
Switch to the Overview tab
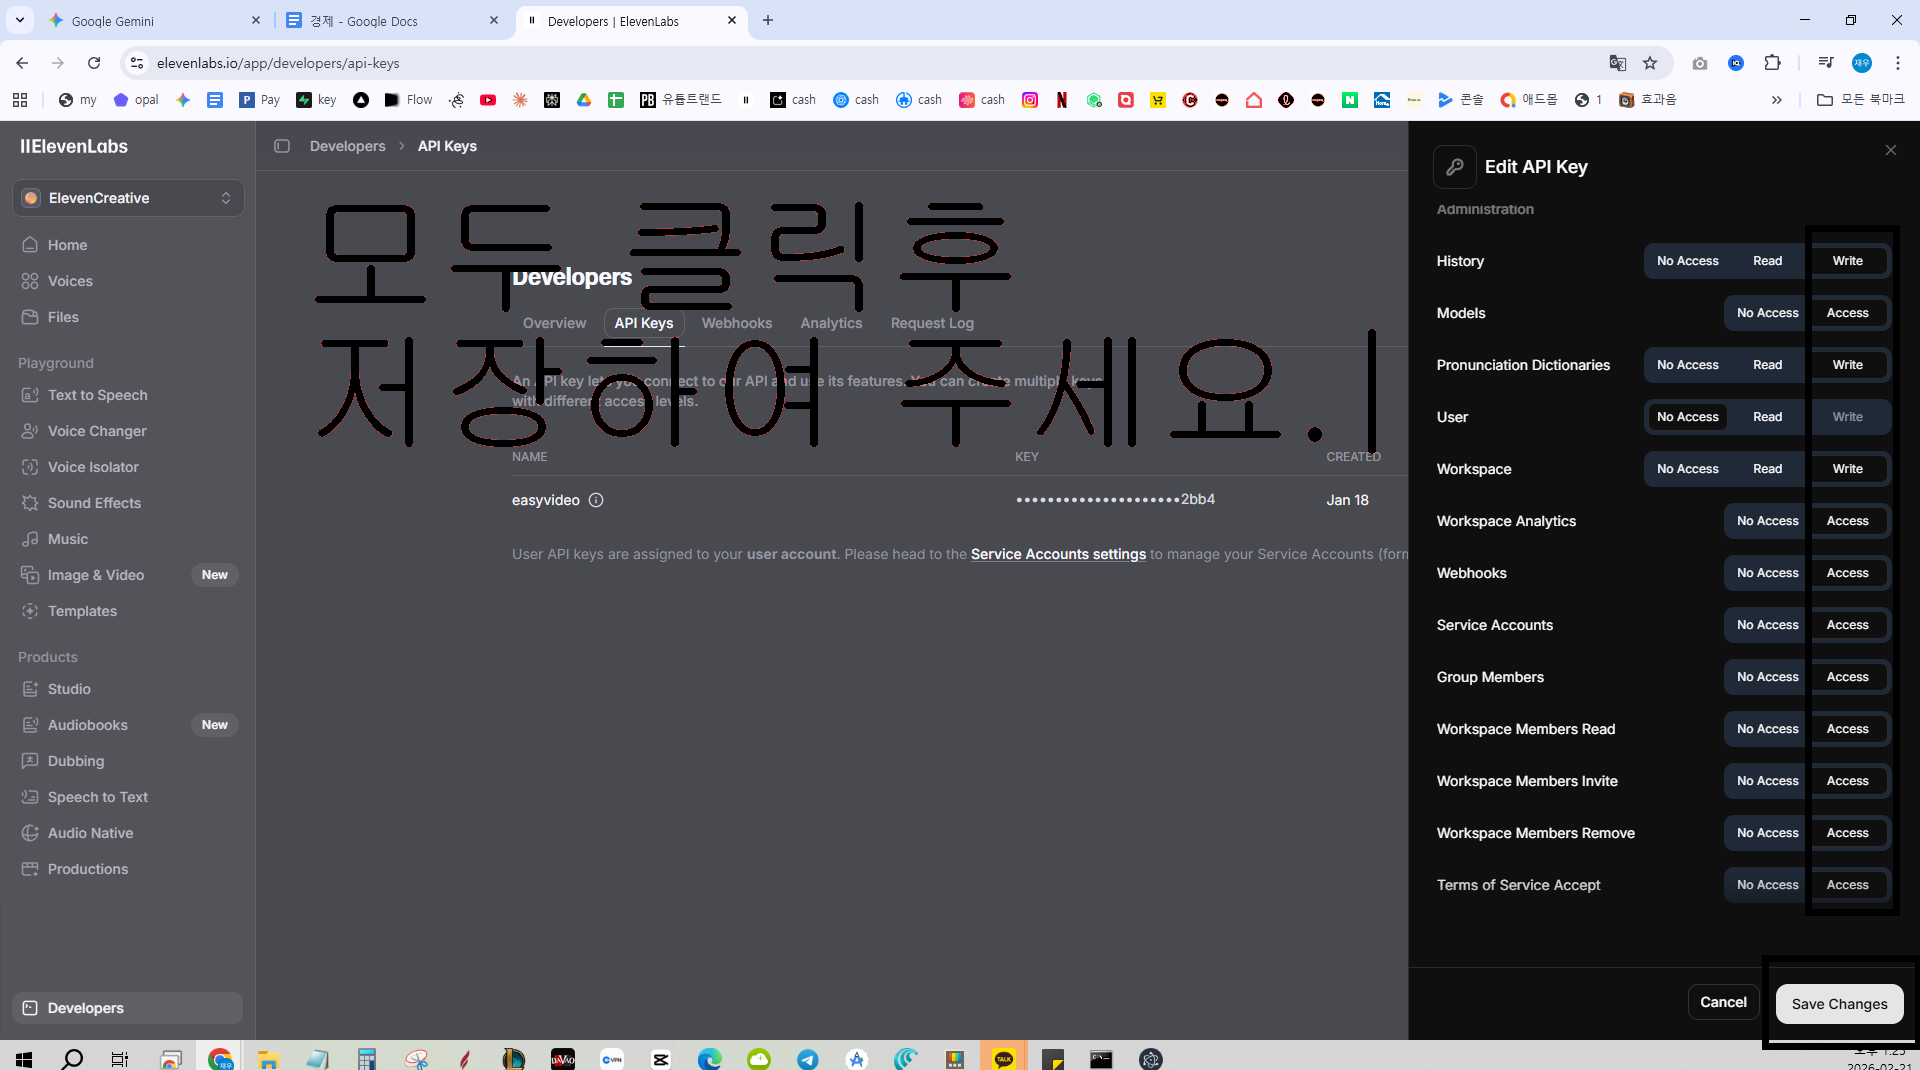554,323
